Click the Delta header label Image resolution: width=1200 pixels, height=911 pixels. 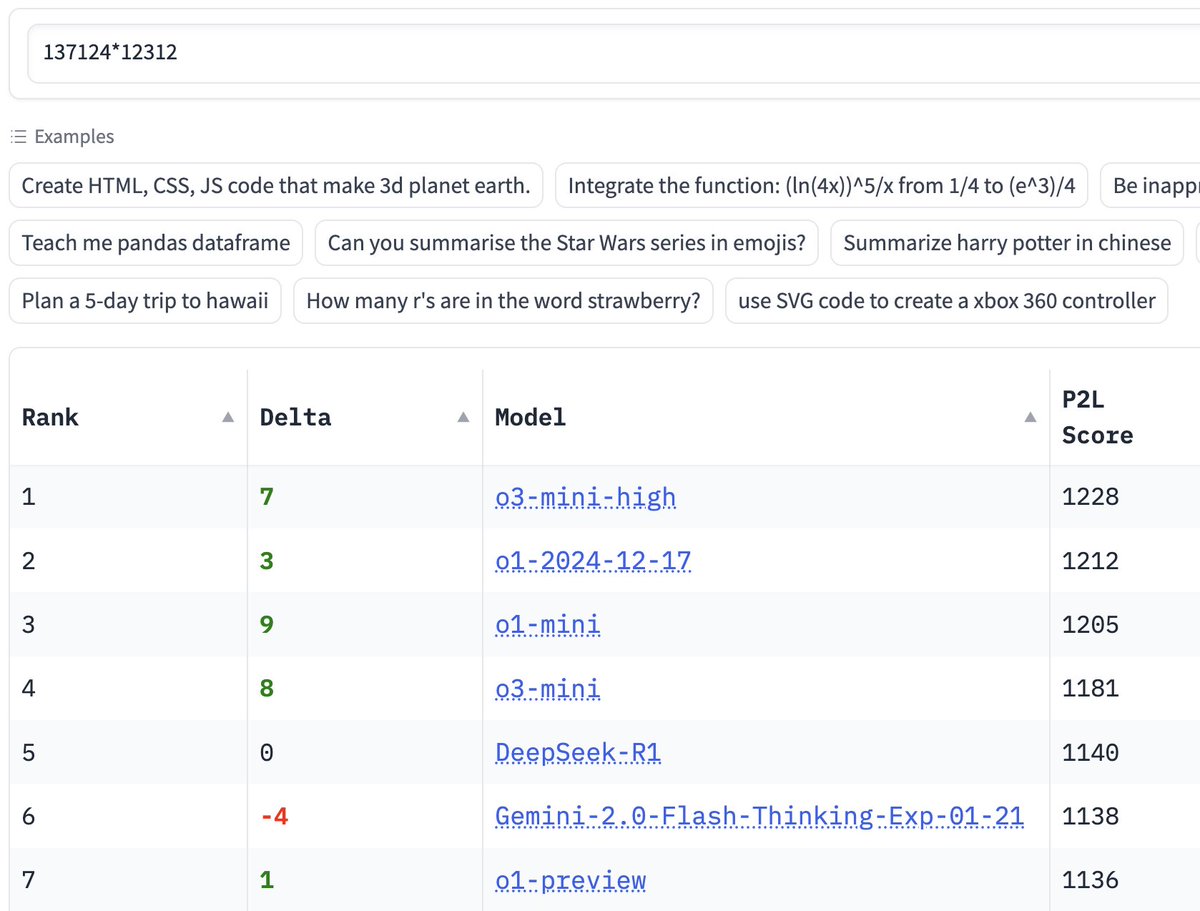point(295,417)
